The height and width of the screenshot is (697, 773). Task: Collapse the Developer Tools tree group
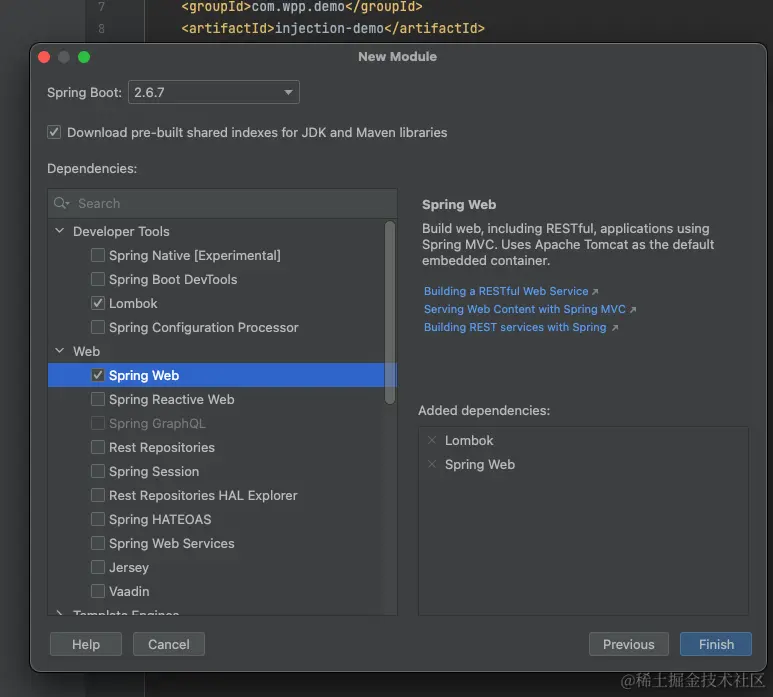[x=59, y=231]
